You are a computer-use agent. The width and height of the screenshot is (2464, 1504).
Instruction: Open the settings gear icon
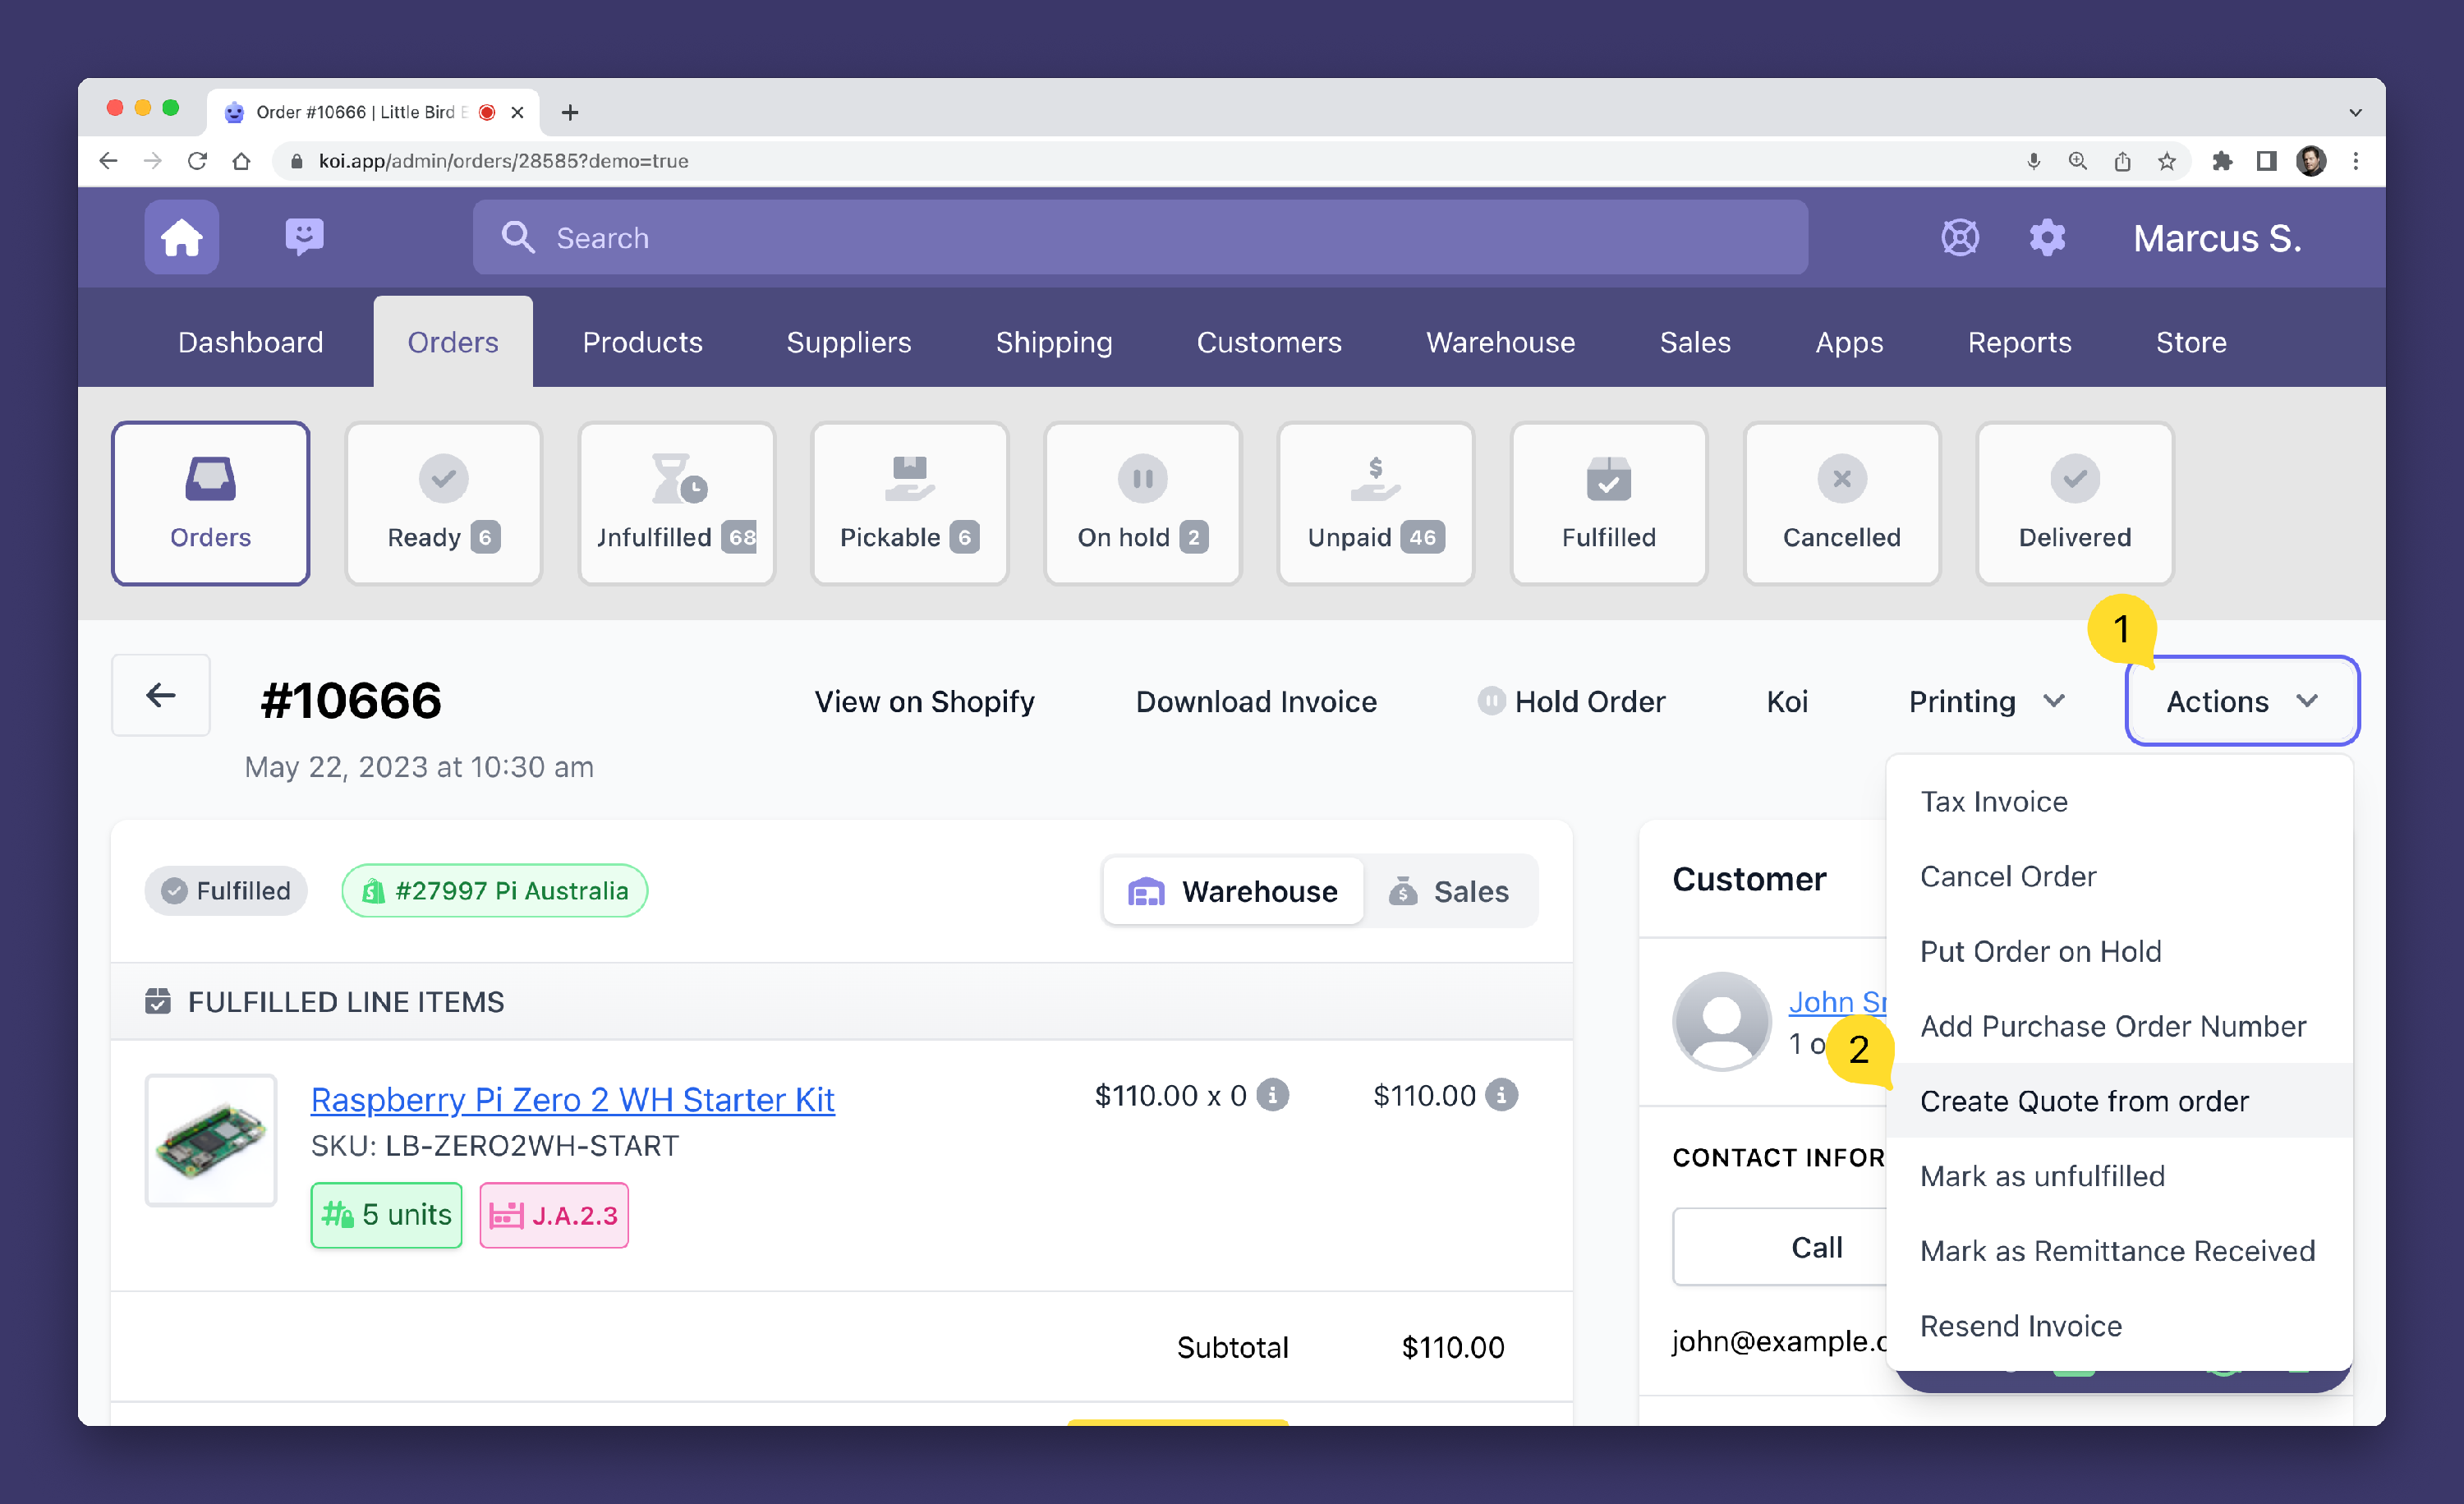pyautogui.click(x=2046, y=238)
